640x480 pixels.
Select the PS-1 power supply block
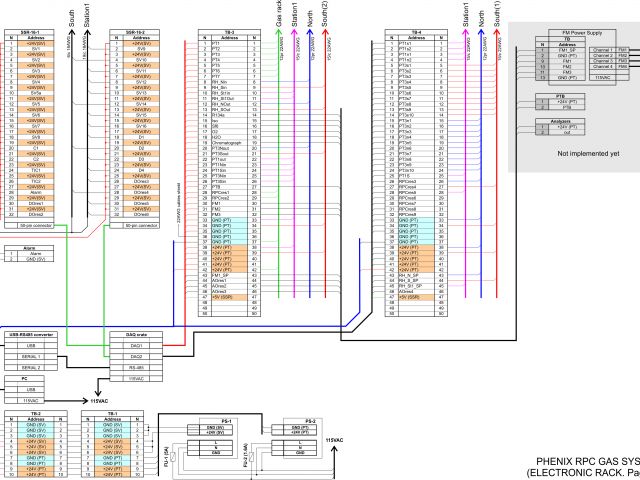(226, 421)
